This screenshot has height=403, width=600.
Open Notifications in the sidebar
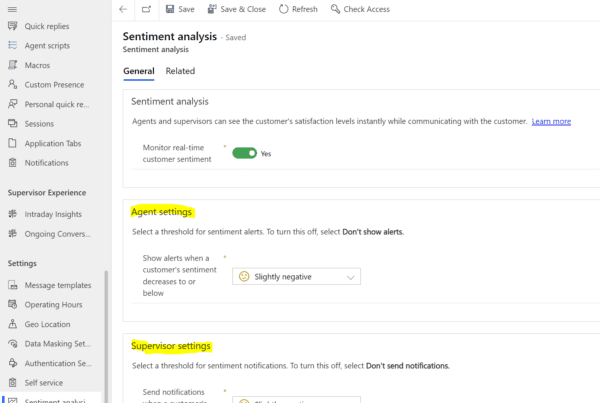(47, 162)
